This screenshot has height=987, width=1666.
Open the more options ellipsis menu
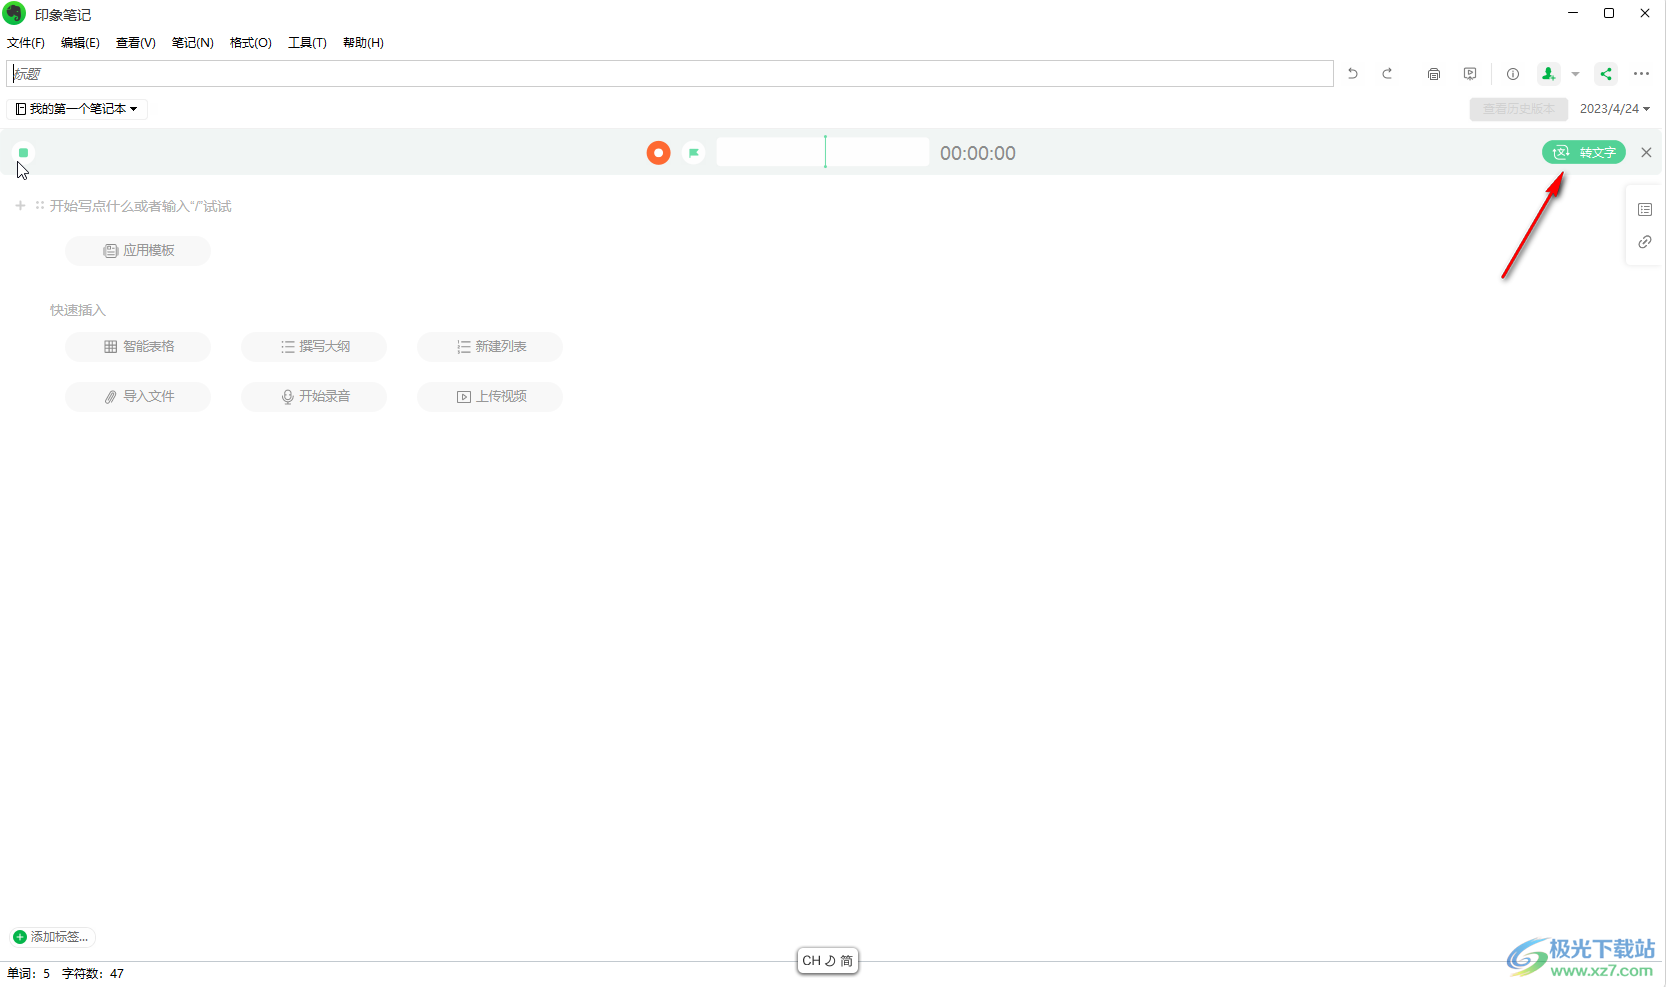[1641, 74]
